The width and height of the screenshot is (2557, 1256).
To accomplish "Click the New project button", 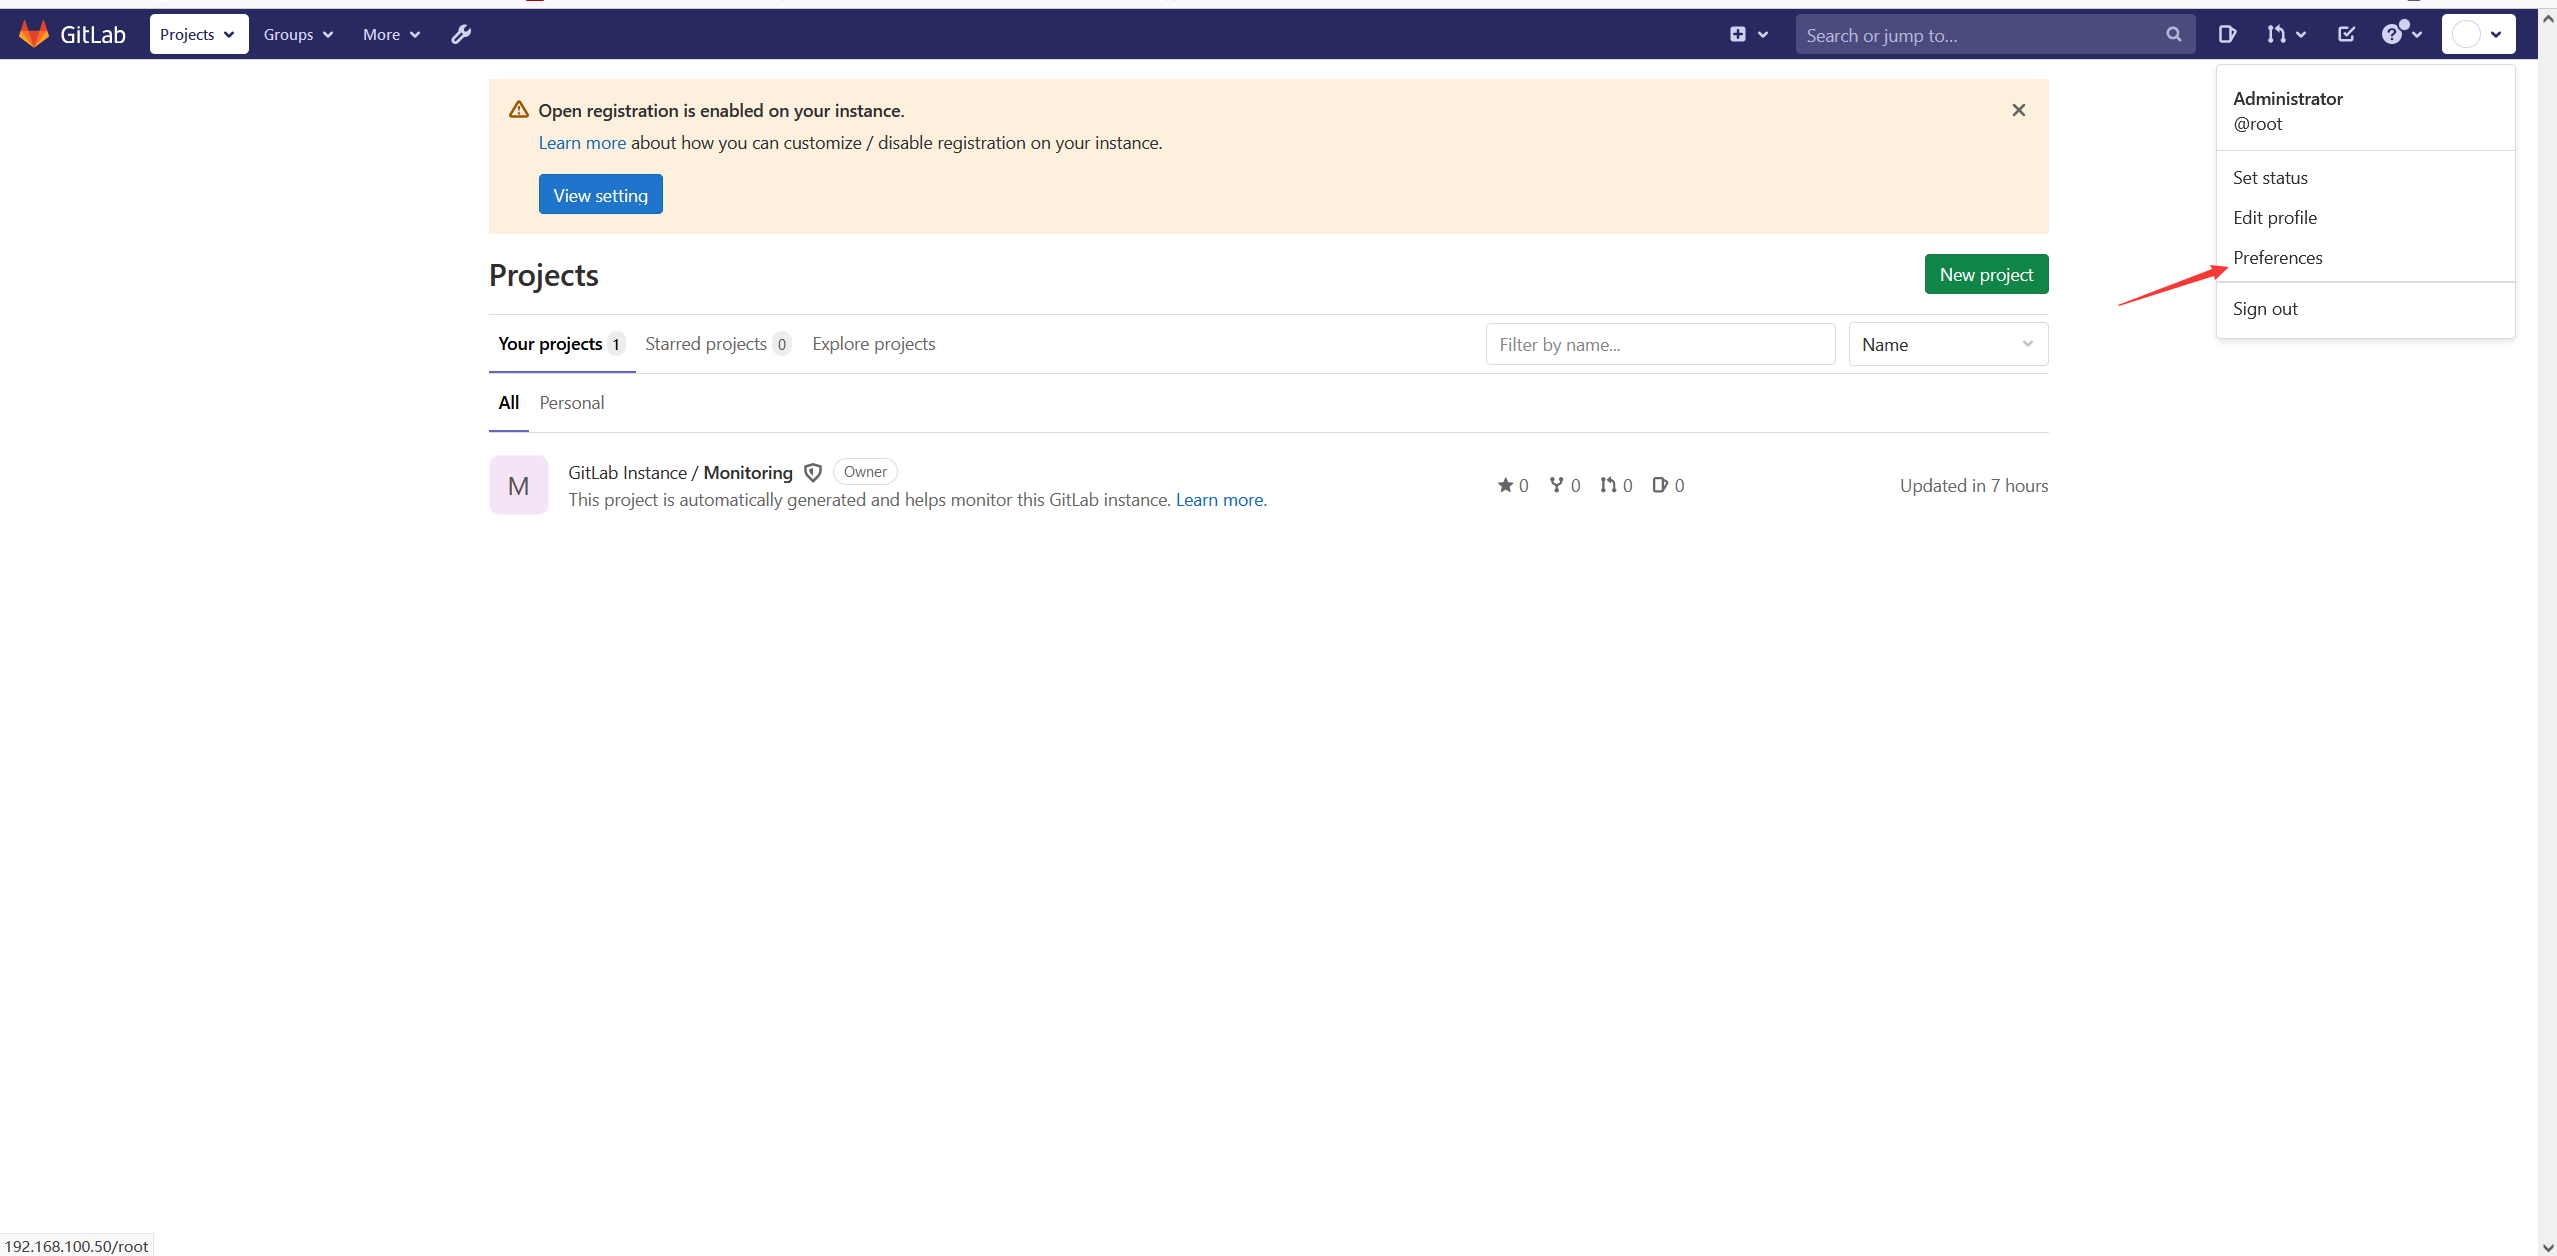I will 1986,274.
